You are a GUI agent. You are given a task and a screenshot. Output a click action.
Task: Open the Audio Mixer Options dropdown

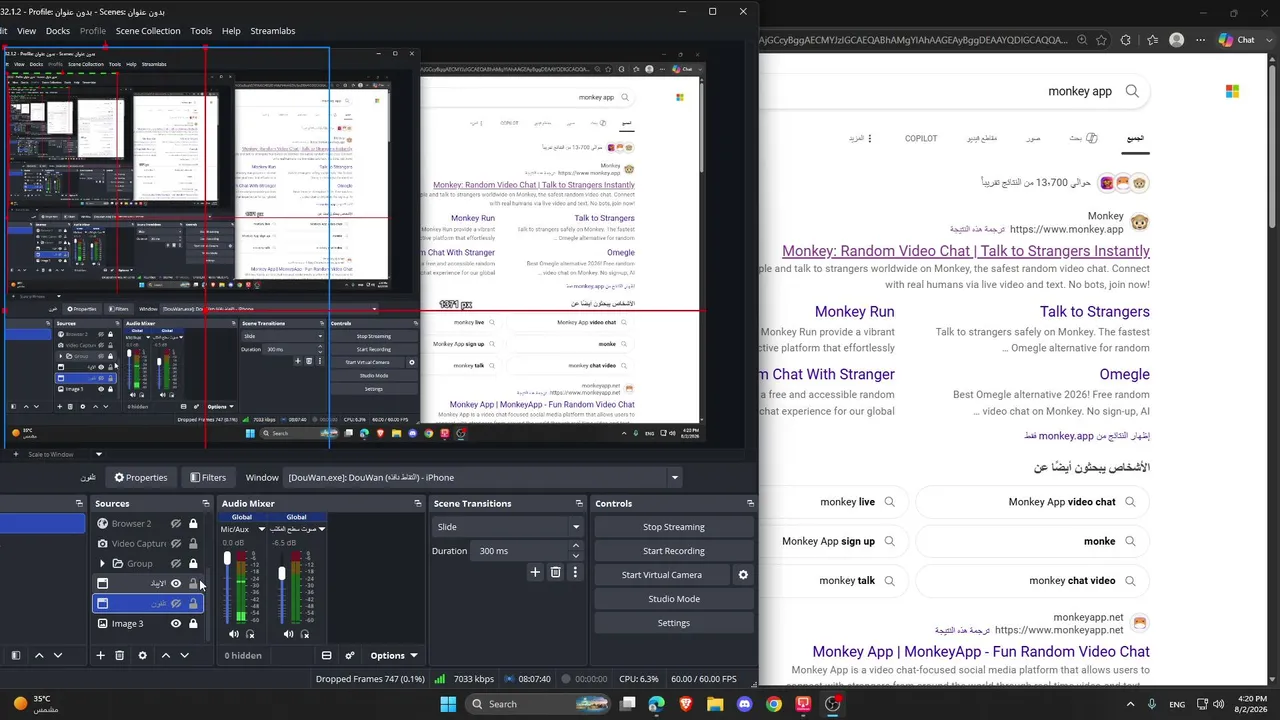tap(393, 656)
